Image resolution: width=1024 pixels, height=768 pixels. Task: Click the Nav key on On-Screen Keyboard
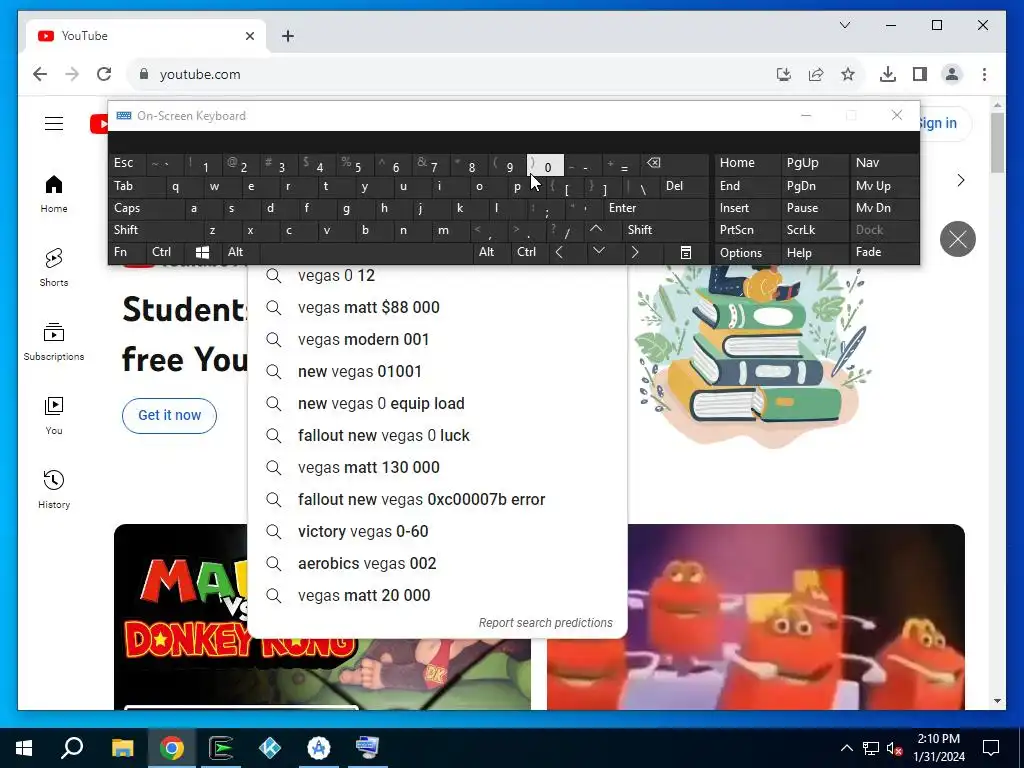[883, 163]
